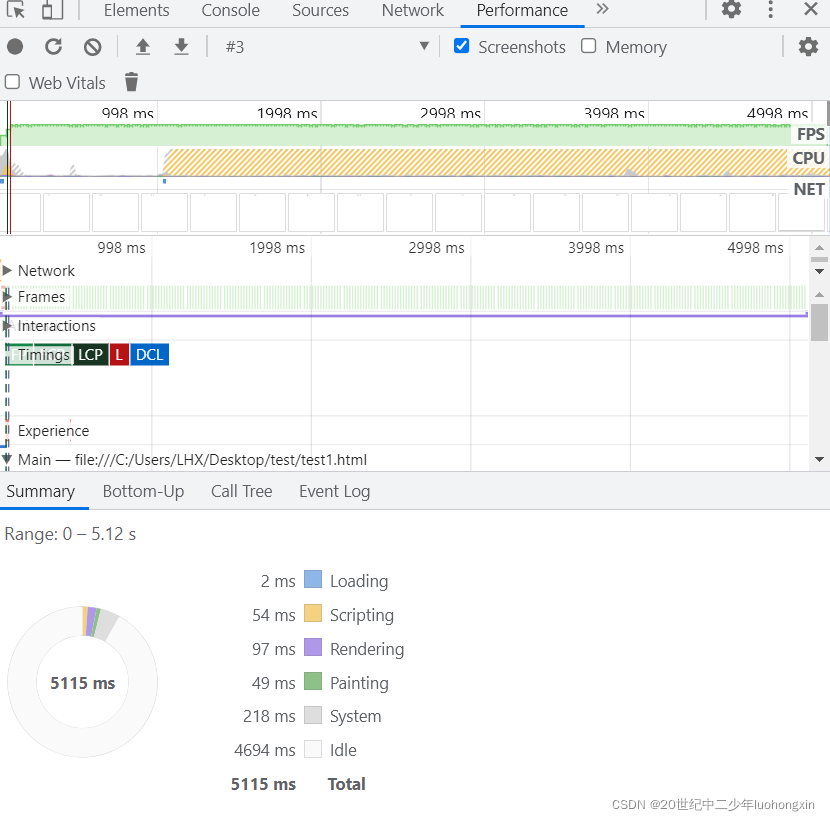Click the inspect element picker icon
The image size is (830, 821).
pos(16,10)
